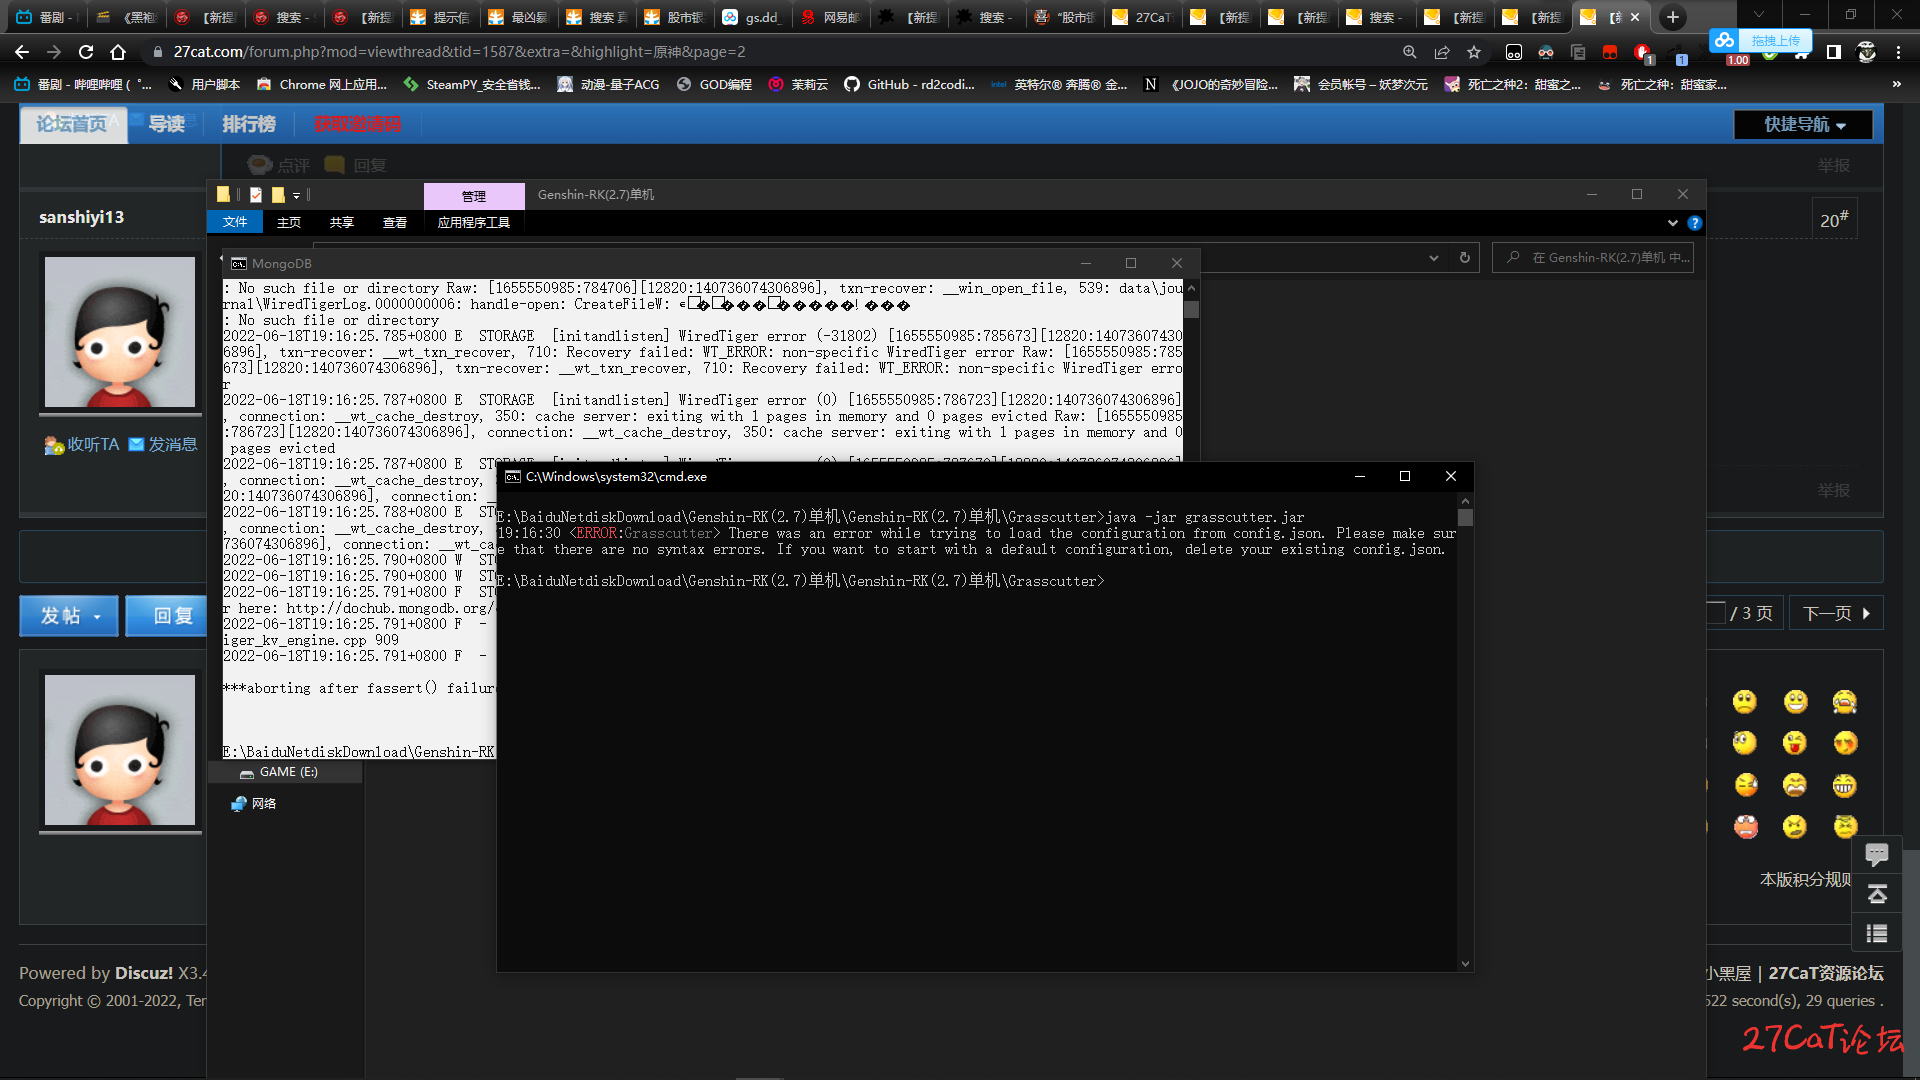Click 发消息 to message sanshiyi13
Image resolution: width=1920 pixels, height=1080 pixels.
coord(163,444)
